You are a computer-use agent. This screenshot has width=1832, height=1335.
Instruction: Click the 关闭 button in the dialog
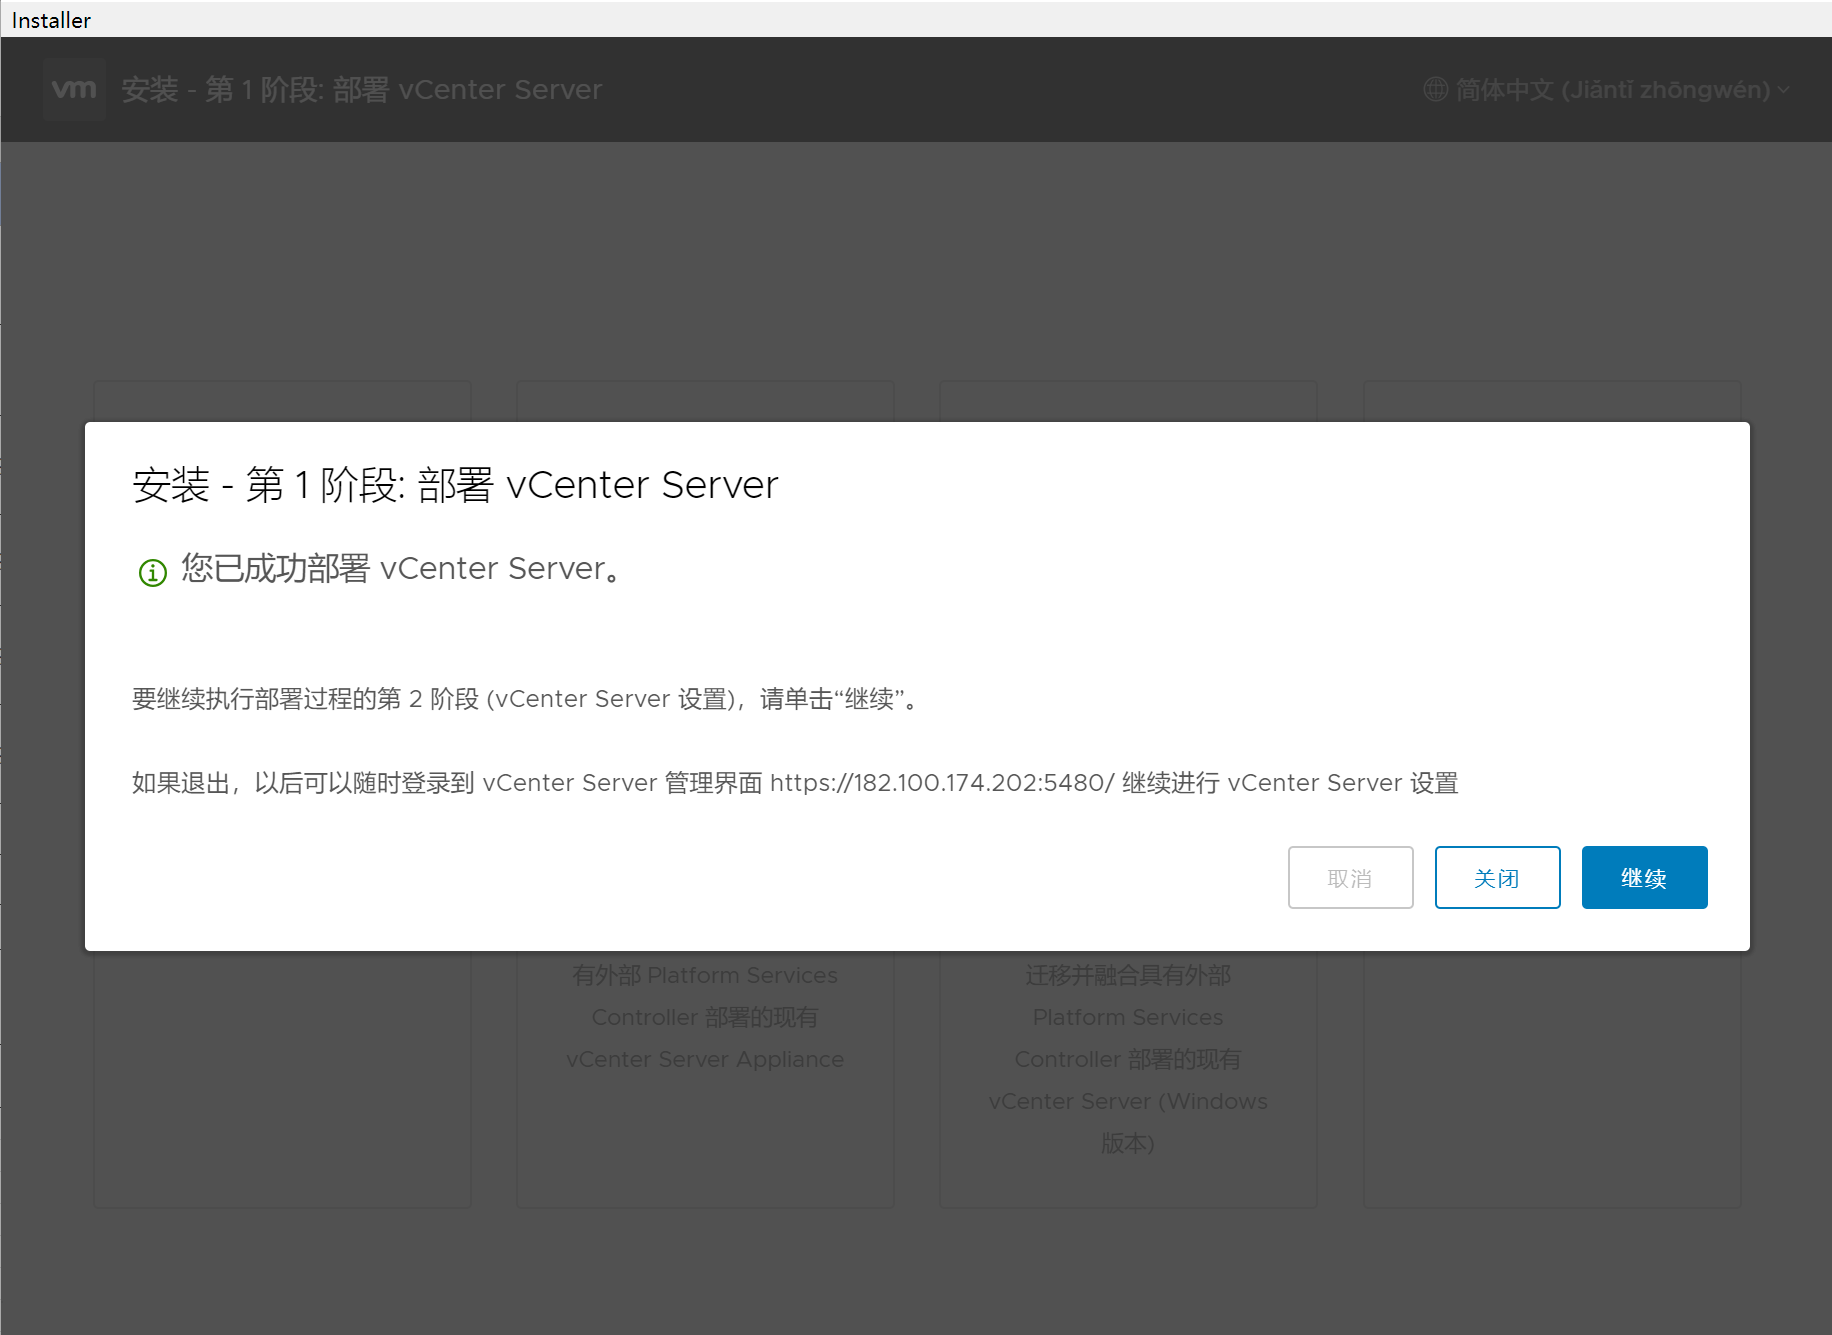[1497, 878]
